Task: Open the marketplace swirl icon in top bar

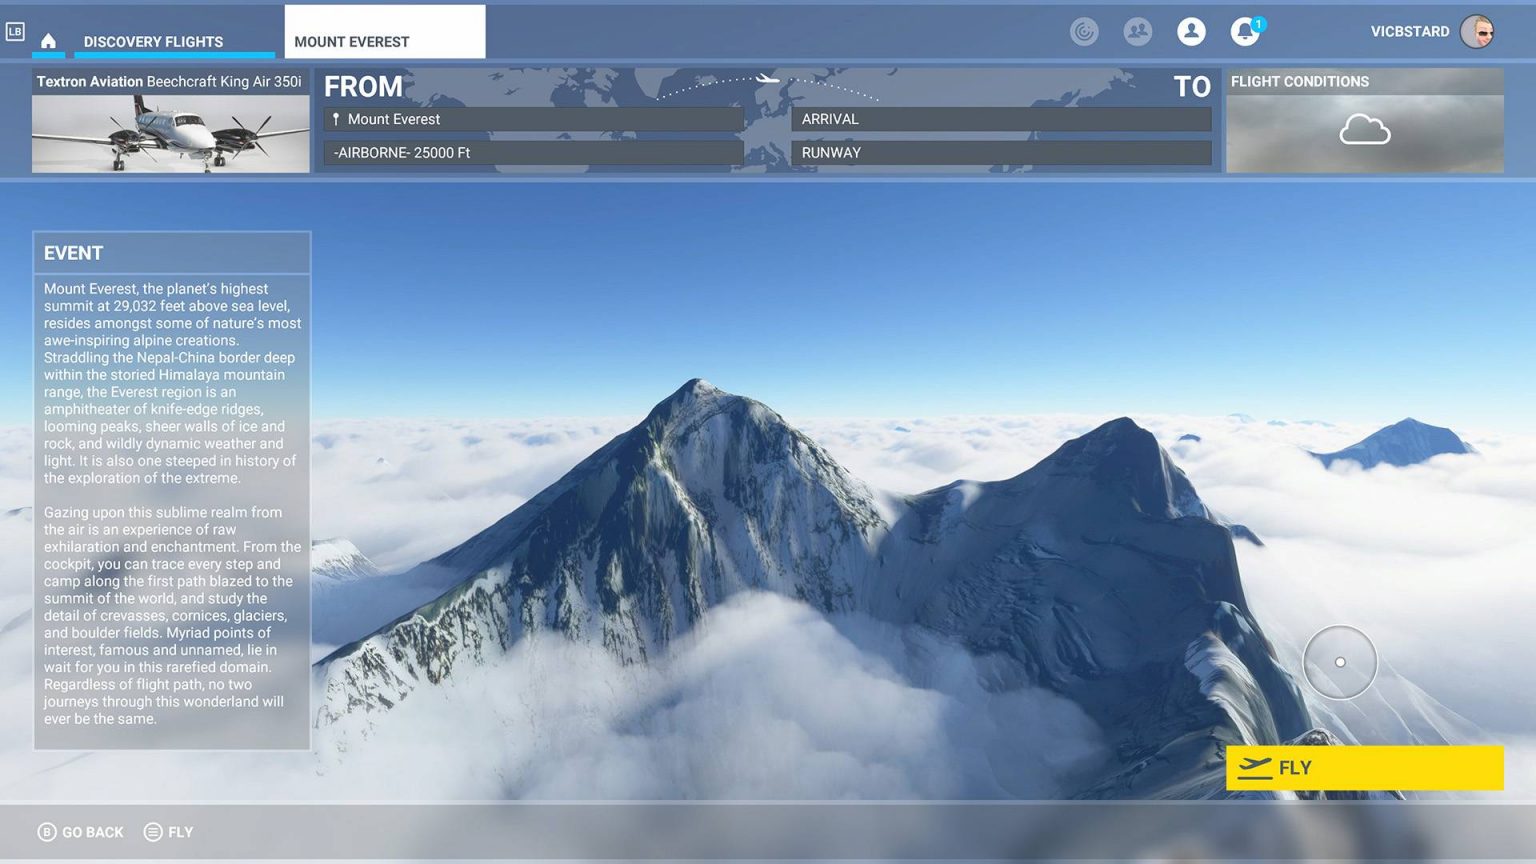Action: [x=1084, y=32]
